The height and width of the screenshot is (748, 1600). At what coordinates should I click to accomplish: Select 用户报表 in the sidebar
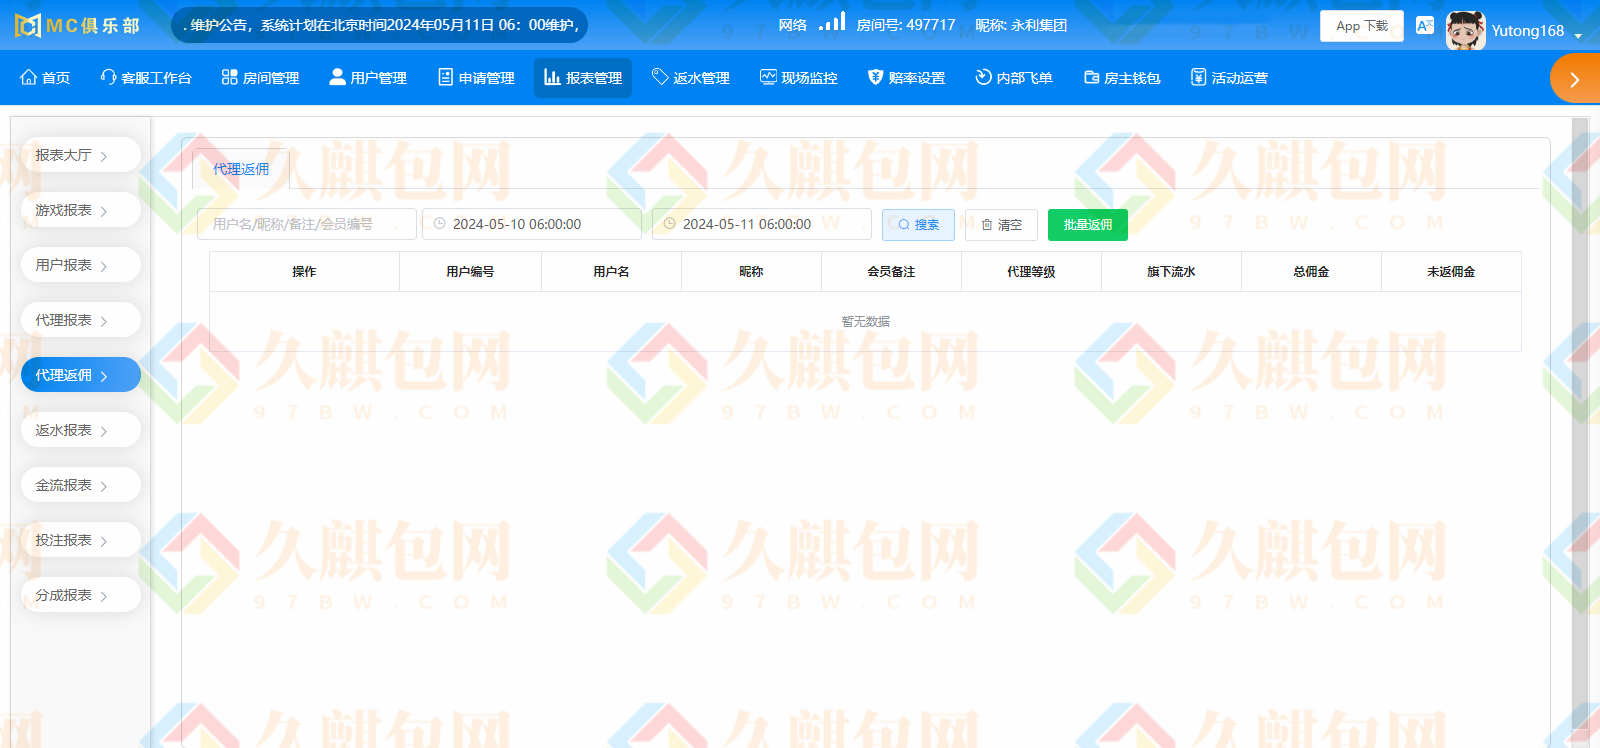click(x=81, y=265)
